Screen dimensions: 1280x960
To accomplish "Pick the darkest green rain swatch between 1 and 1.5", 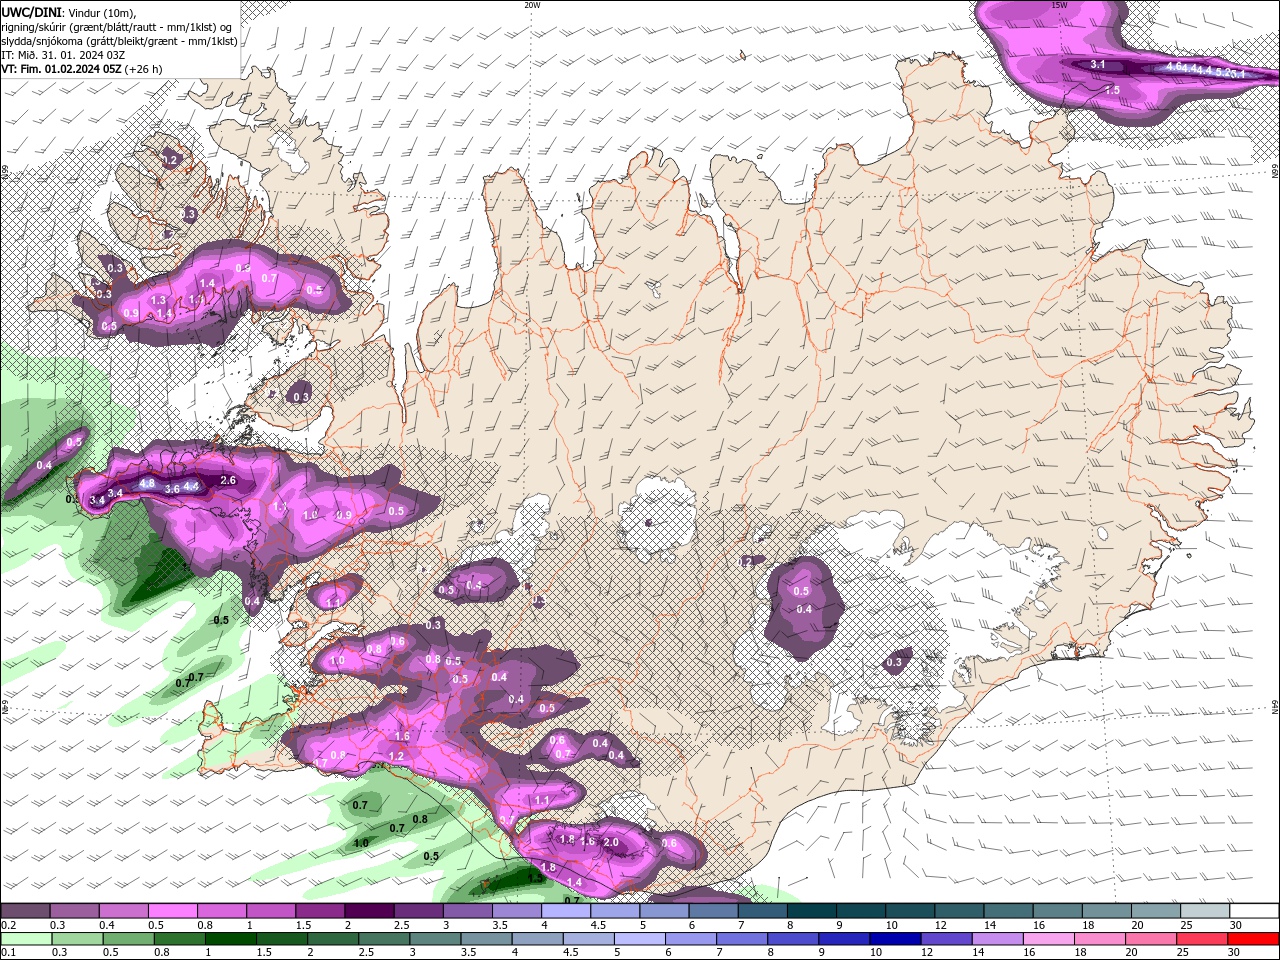I will [230, 938].
